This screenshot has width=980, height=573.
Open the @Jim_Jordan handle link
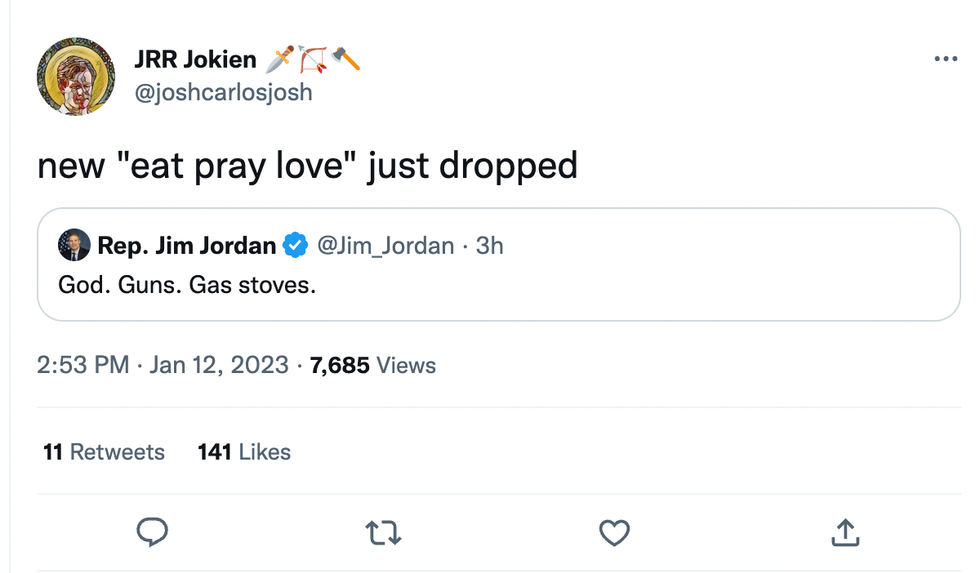point(385,245)
